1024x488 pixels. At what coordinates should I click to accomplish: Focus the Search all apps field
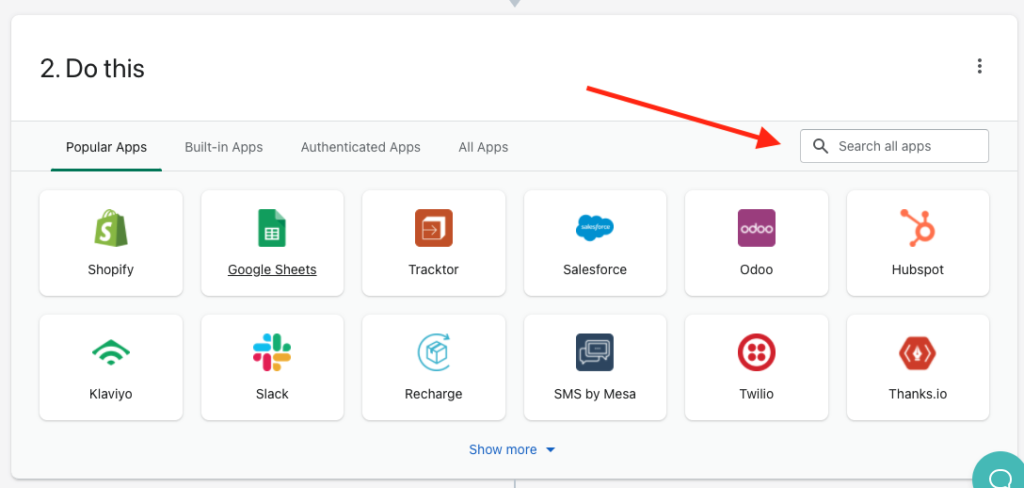tap(894, 146)
